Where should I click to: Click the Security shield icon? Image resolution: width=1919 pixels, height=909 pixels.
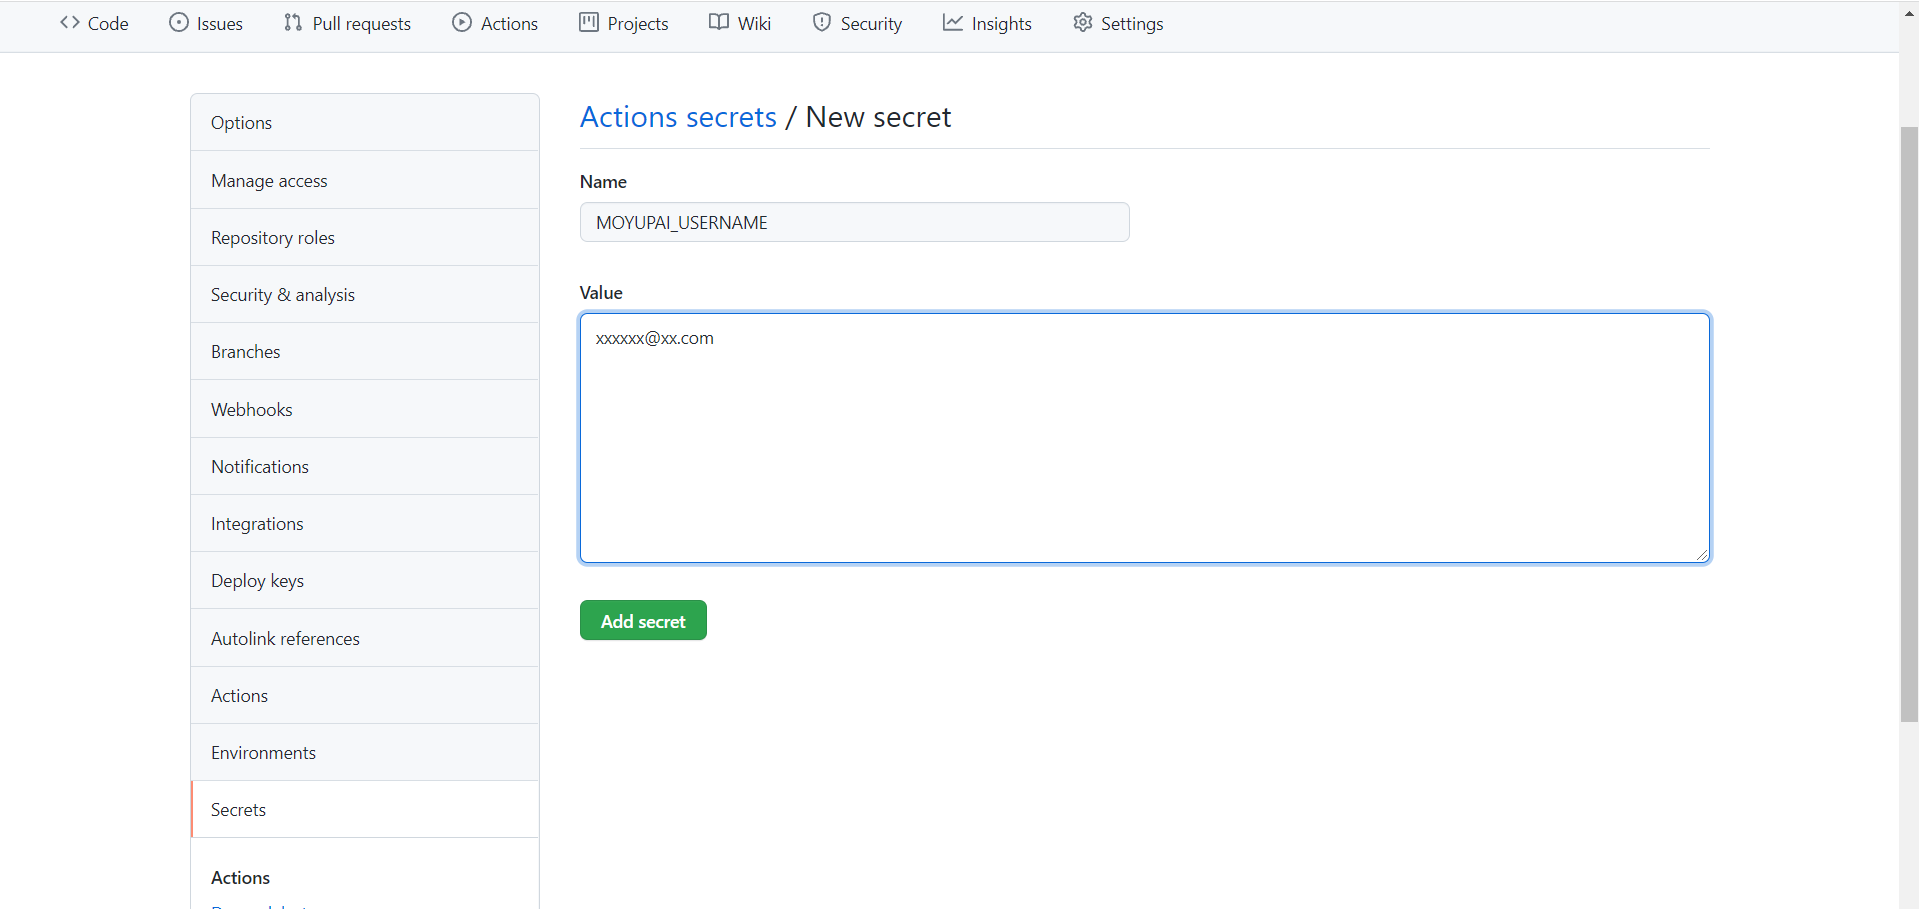point(822,22)
